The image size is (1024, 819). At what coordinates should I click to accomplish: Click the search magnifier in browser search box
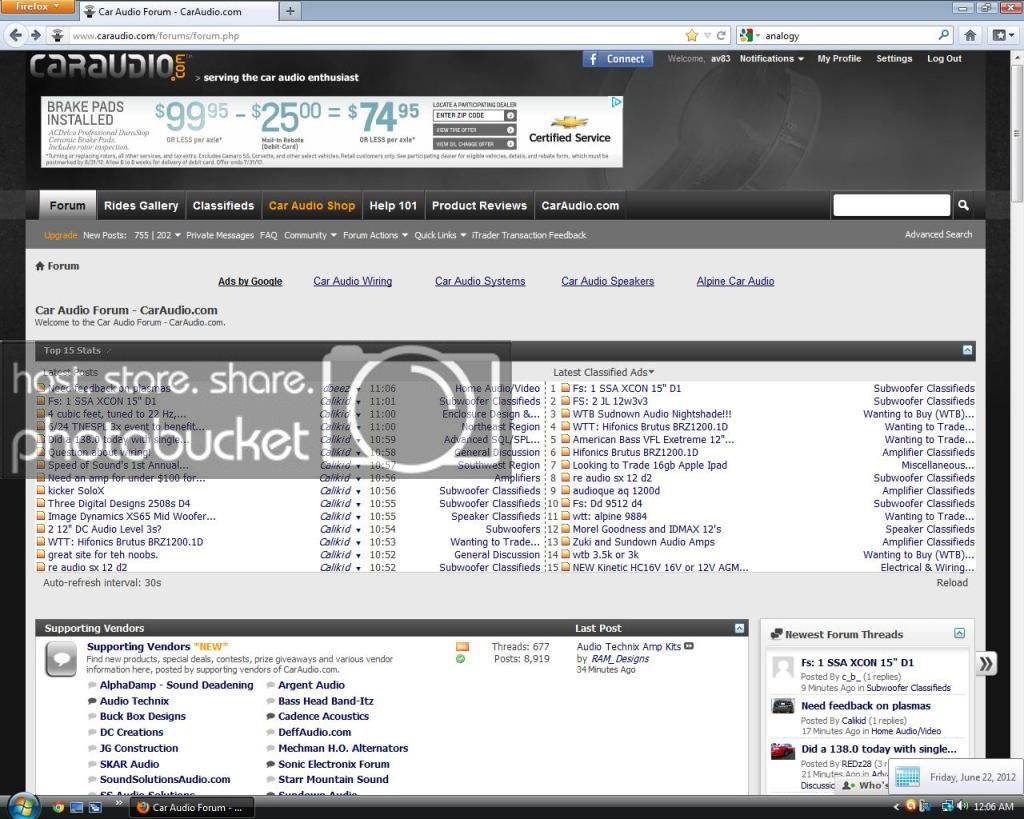[x=943, y=35]
